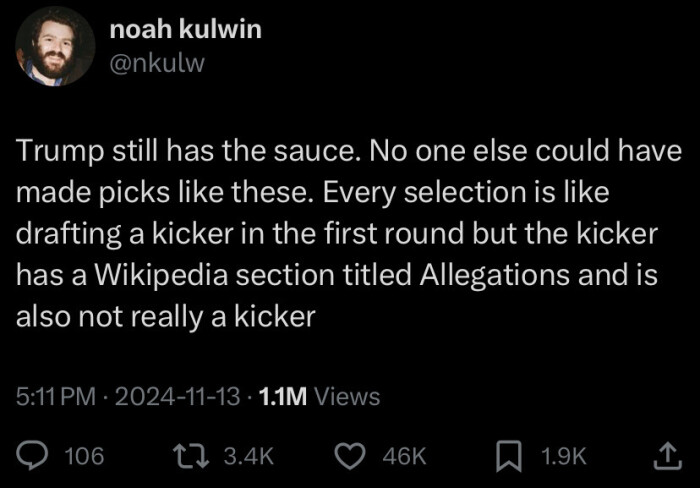Click the last line "also not really a kicker"
700x488 pixels.
(166, 316)
